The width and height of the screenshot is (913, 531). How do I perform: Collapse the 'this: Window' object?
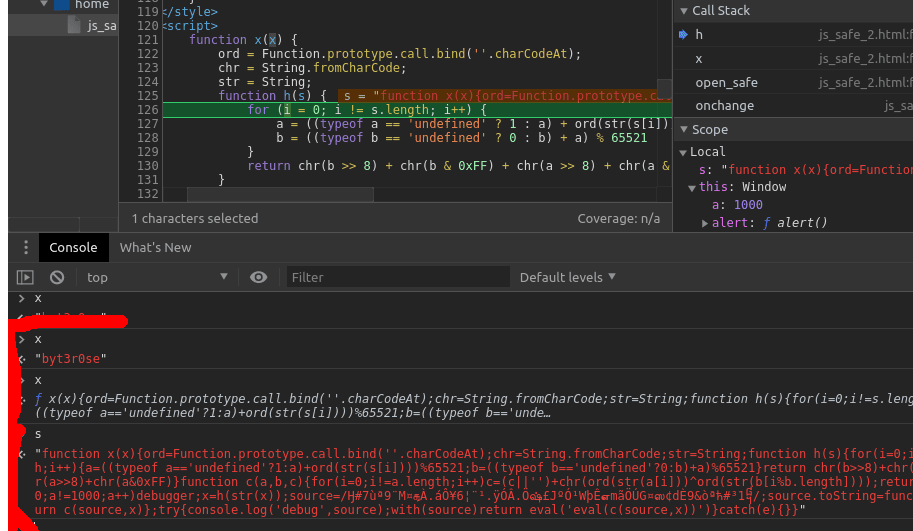point(690,187)
